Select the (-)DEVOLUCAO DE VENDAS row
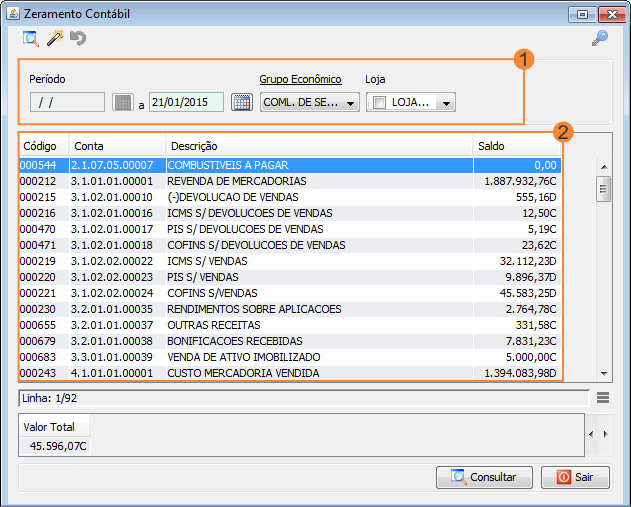The height and width of the screenshot is (507, 631). click(290, 197)
